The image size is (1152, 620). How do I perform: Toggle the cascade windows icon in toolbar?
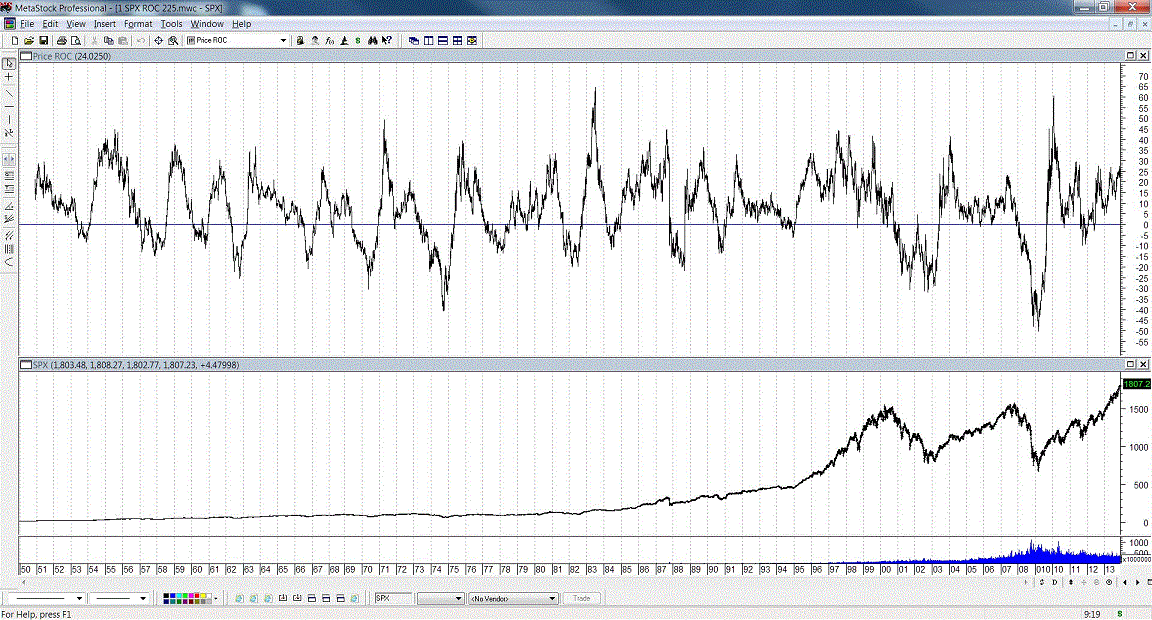415,40
